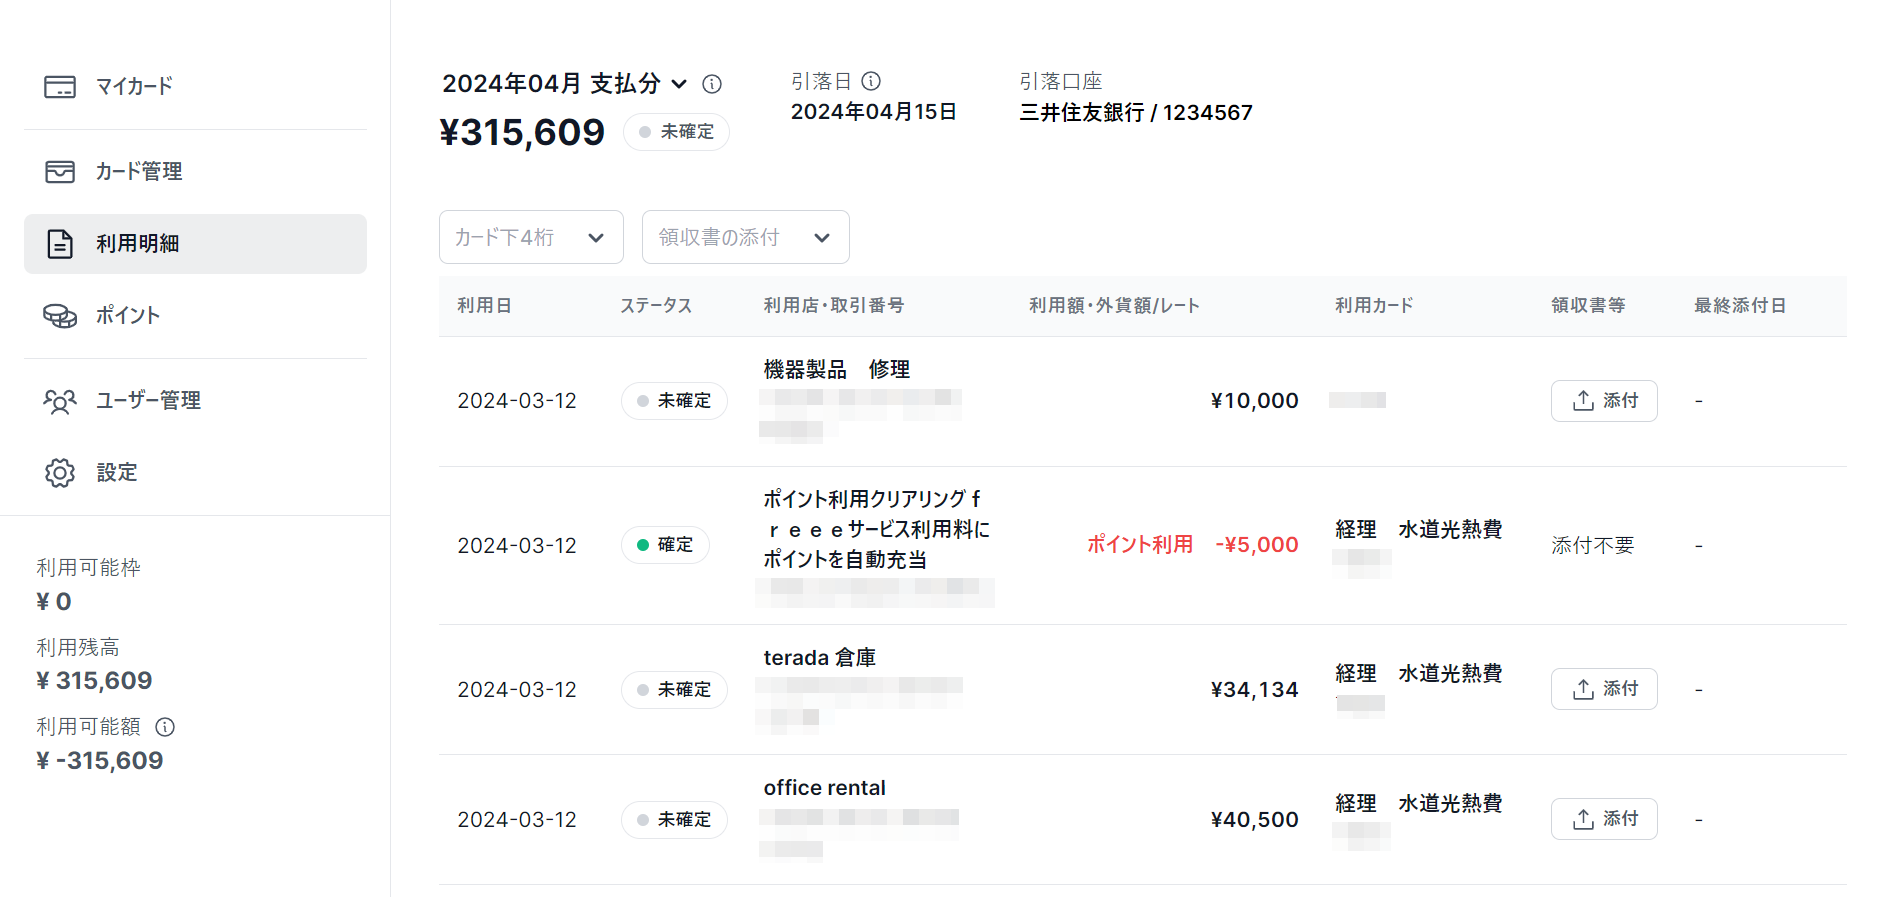This screenshot has width=1894, height=897.
Task: Click 利用カード column header
Action: 1374,306
